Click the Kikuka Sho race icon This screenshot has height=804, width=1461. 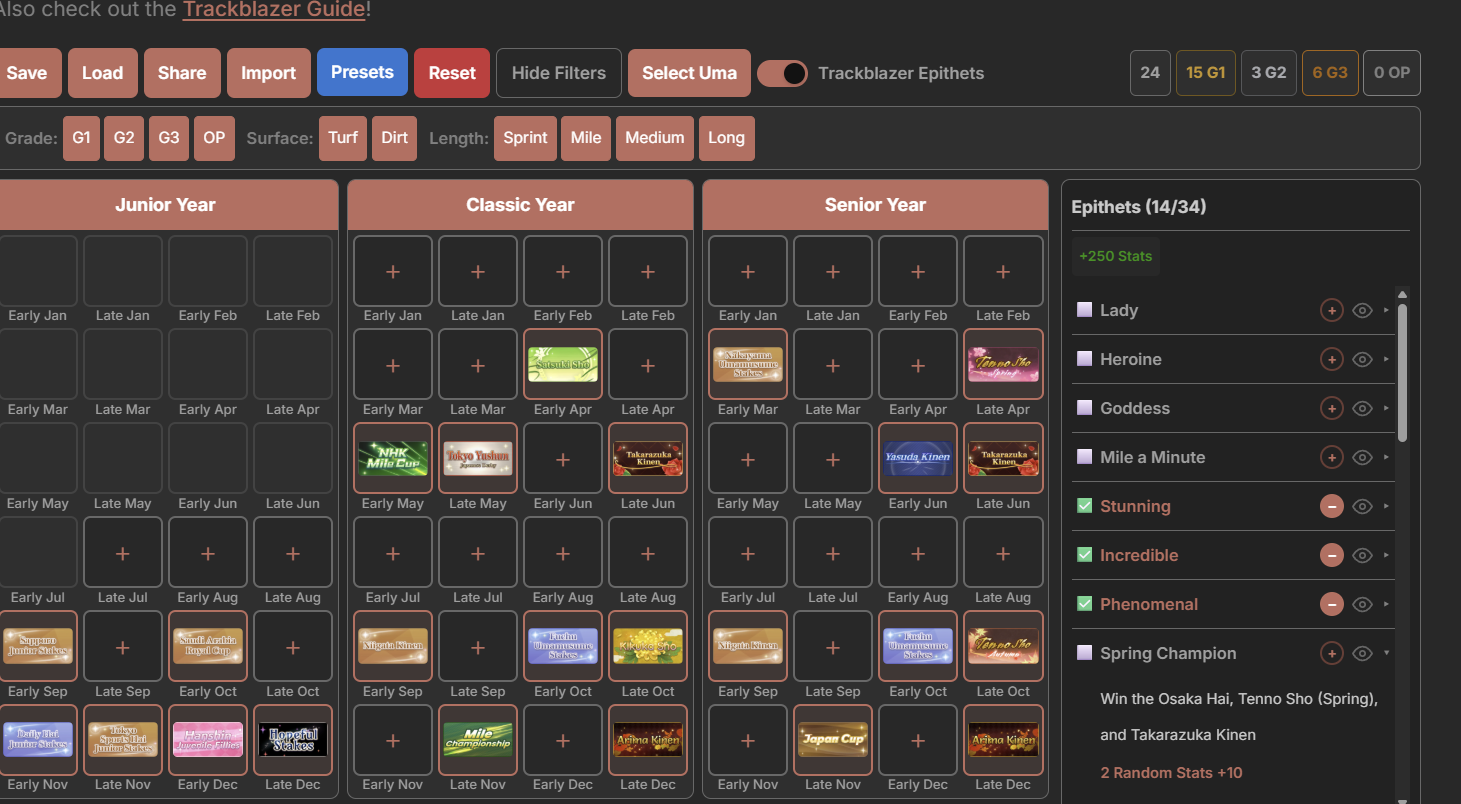(x=648, y=647)
